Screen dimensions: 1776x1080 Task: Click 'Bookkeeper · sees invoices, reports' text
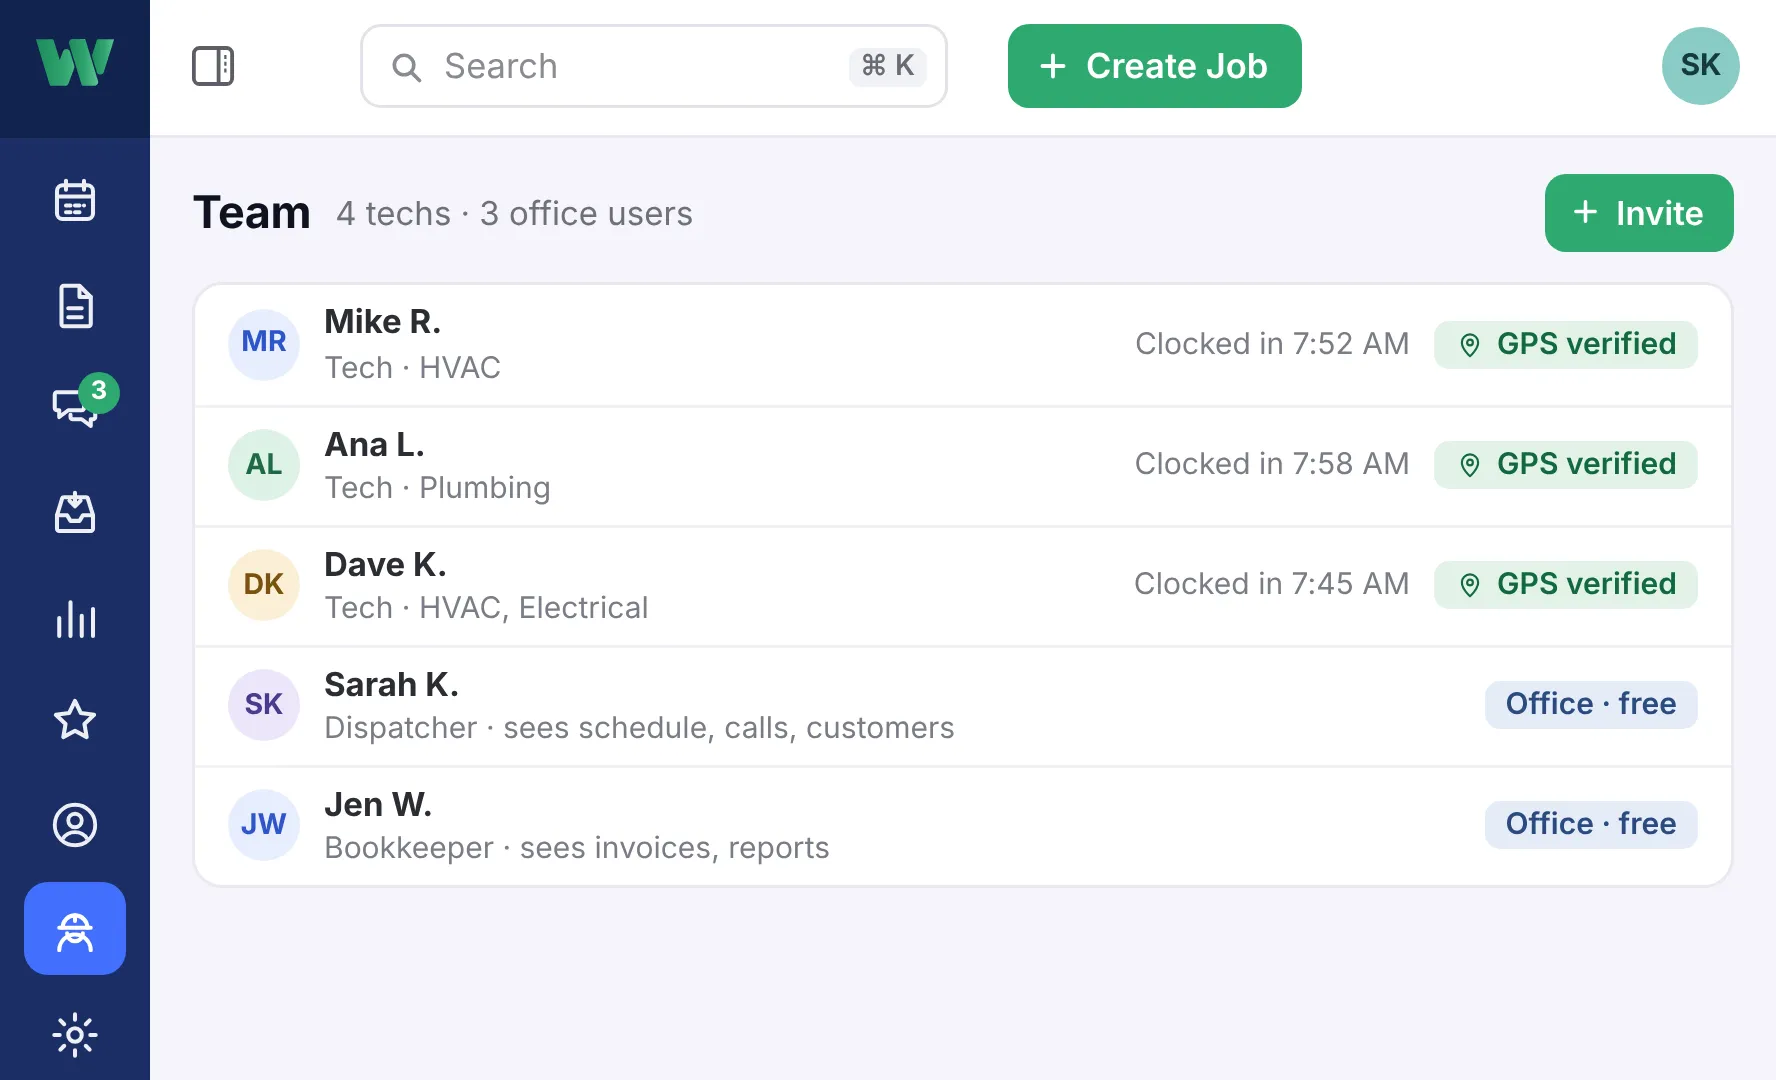(577, 848)
